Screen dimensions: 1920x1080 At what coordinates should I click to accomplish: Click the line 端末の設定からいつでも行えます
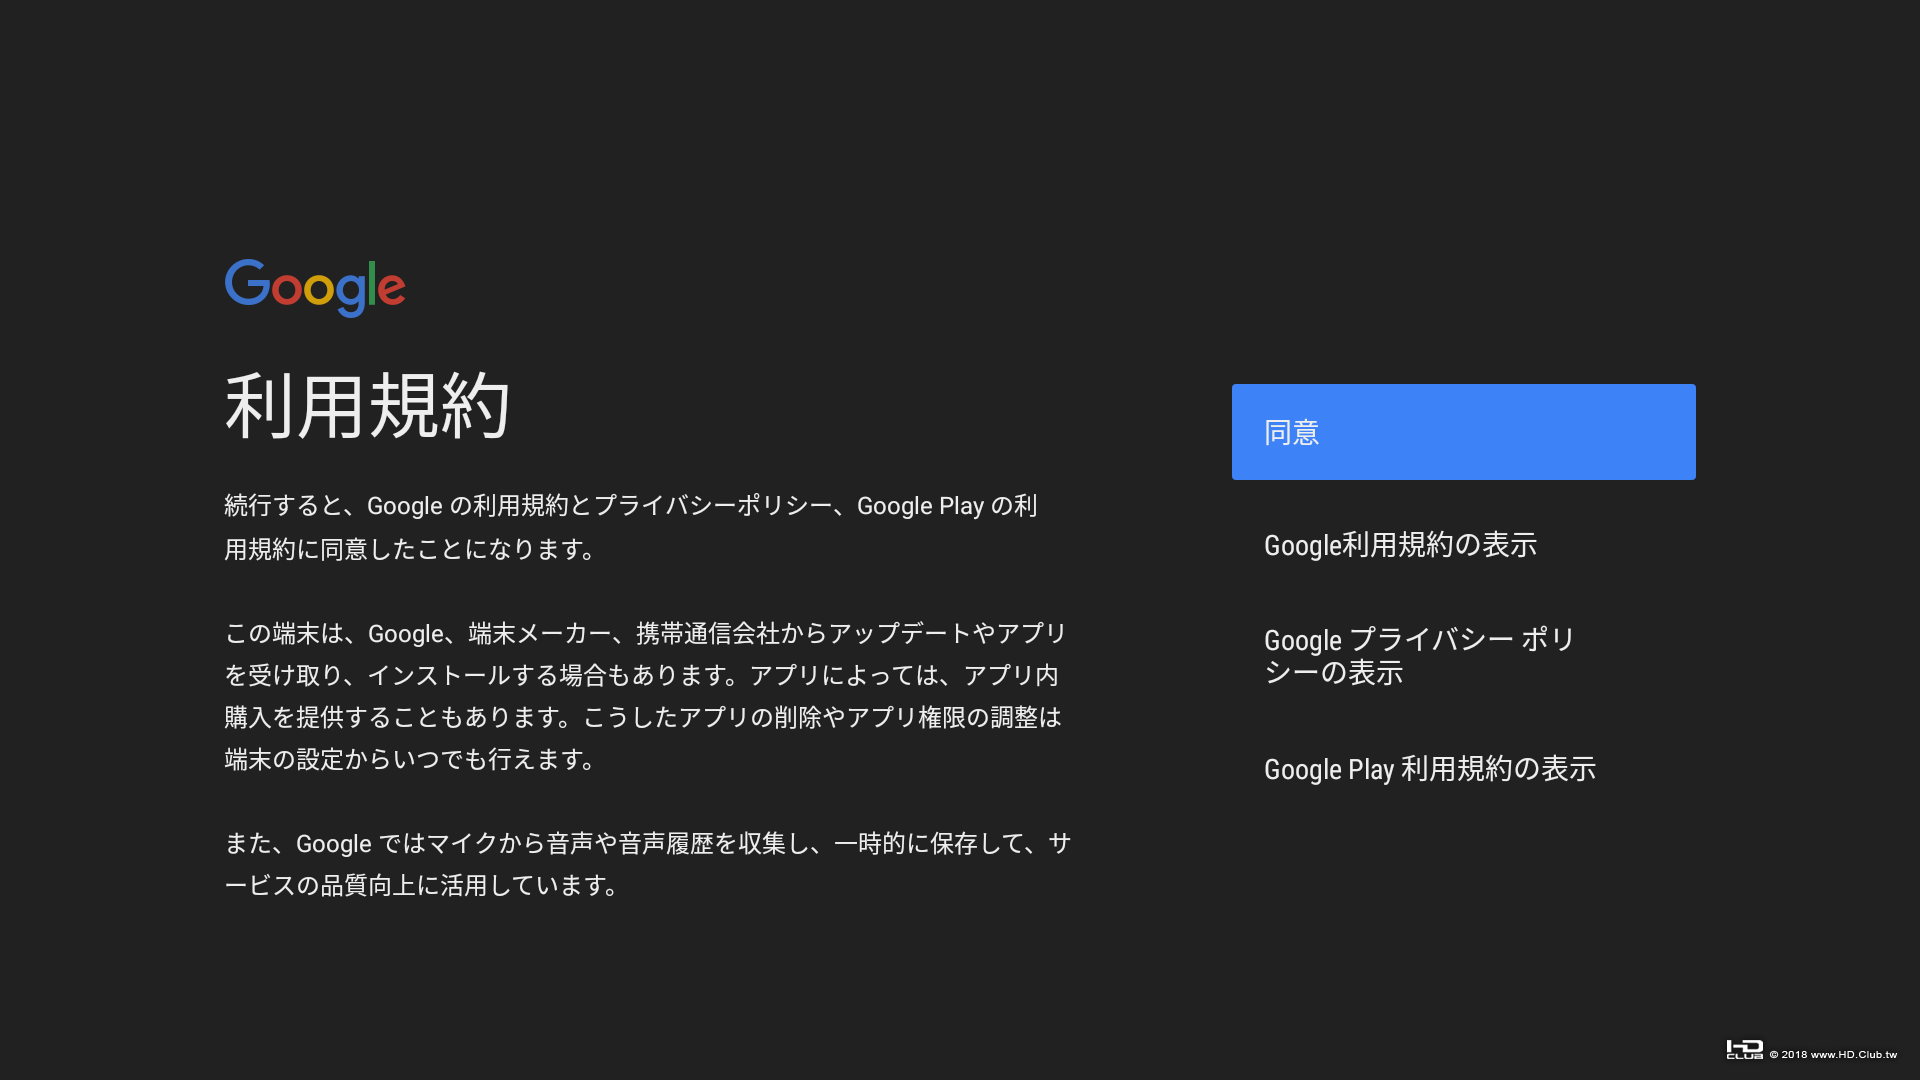pos(410,759)
